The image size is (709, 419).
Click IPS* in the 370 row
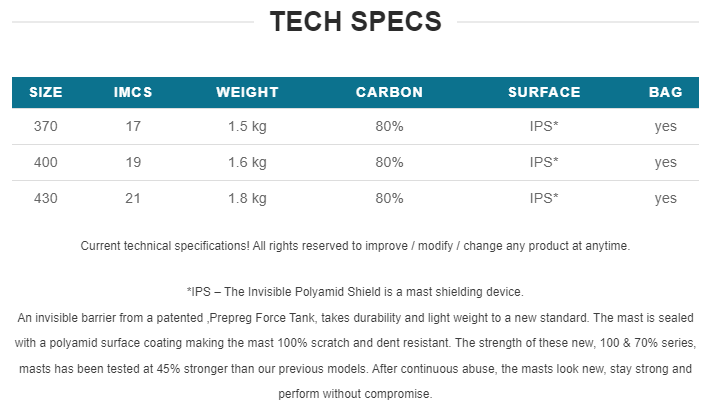point(544,126)
